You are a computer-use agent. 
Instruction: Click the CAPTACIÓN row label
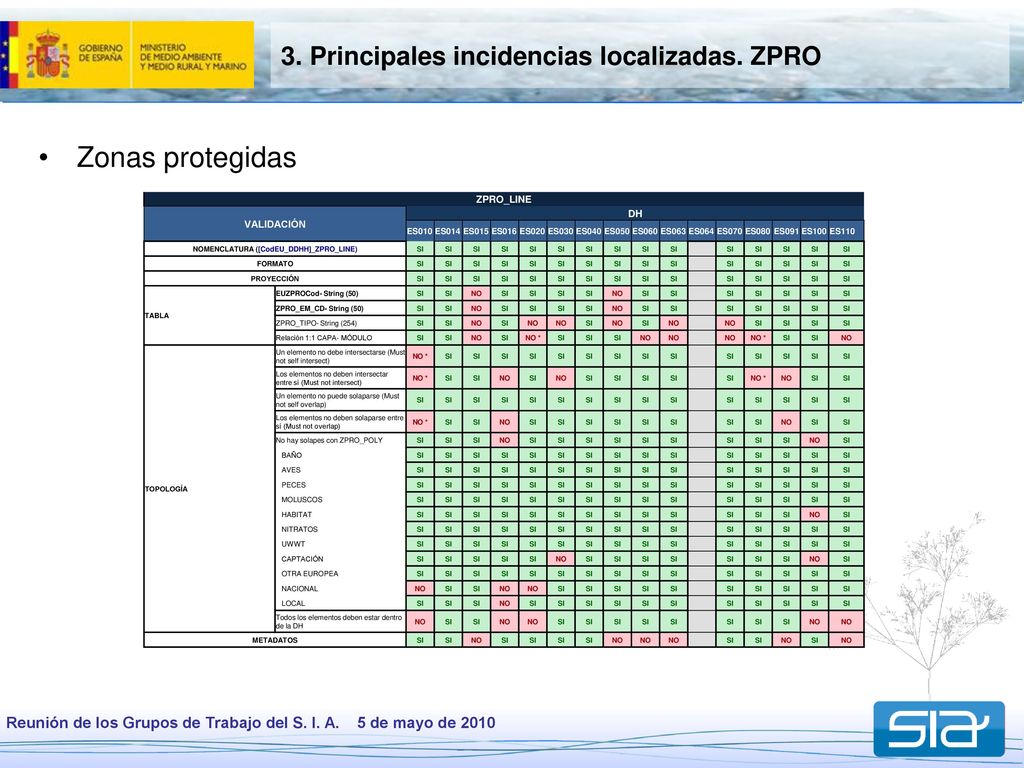[302, 559]
